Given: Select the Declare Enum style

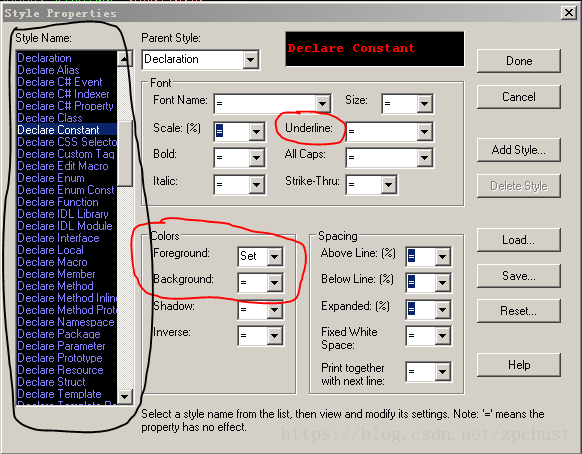Looking at the screenshot, I should 67,178.
